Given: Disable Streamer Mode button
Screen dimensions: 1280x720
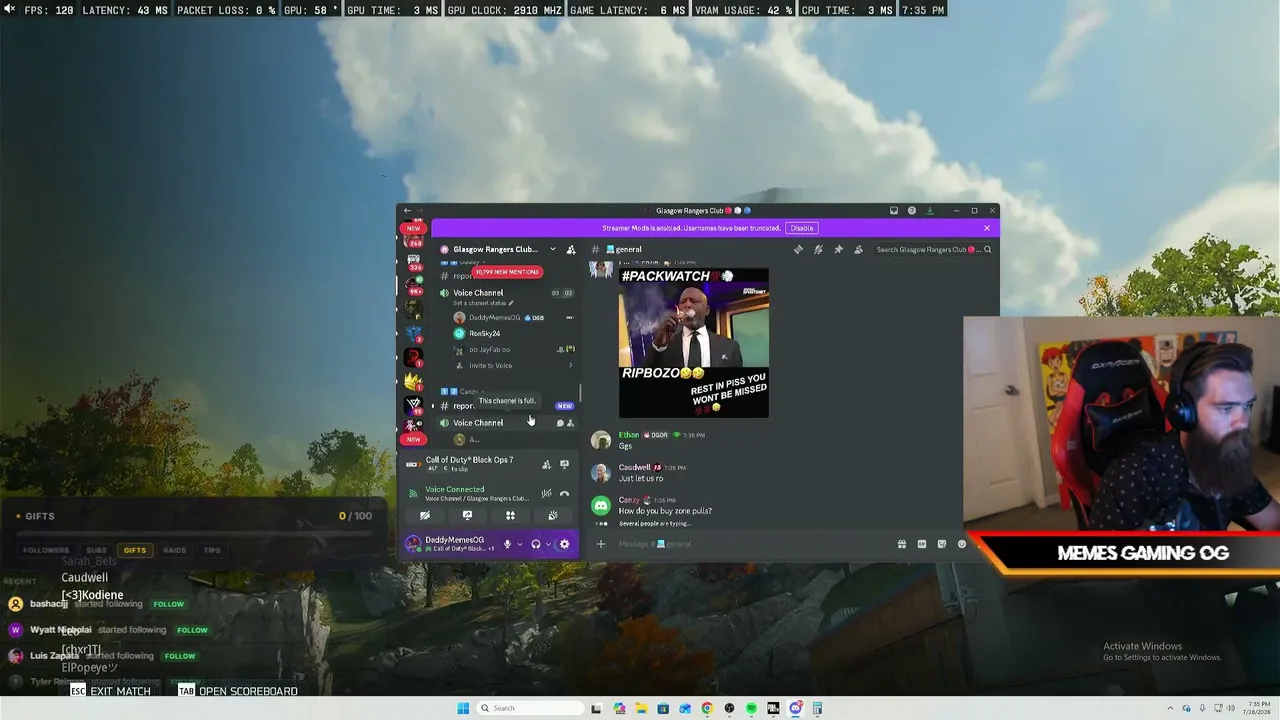Looking at the screenshot, I should pos(802,228).
